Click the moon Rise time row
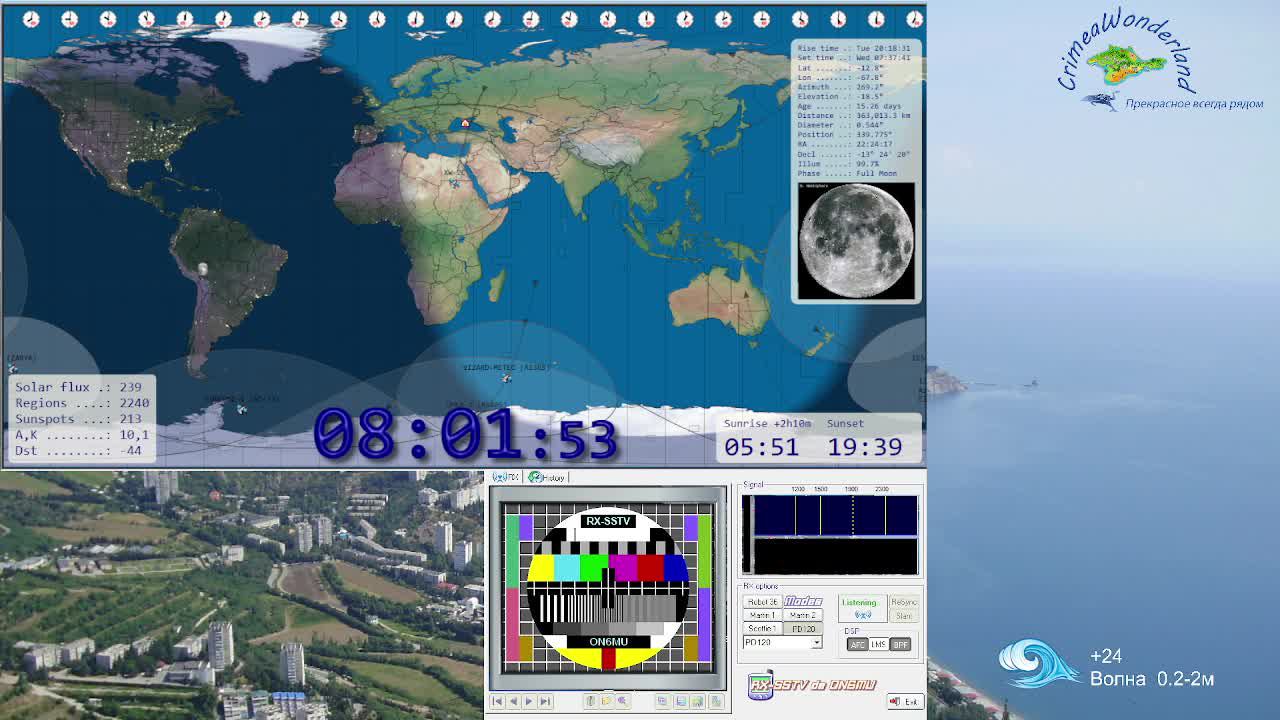1280x720 pixels. (854, 48)
